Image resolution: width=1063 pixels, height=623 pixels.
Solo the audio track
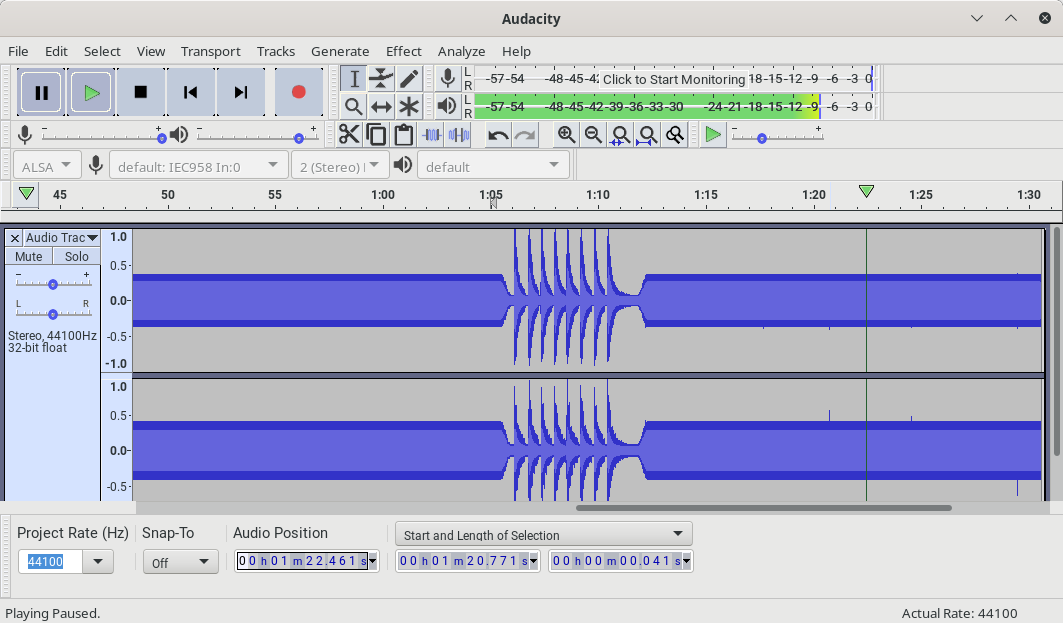[76, 257]
